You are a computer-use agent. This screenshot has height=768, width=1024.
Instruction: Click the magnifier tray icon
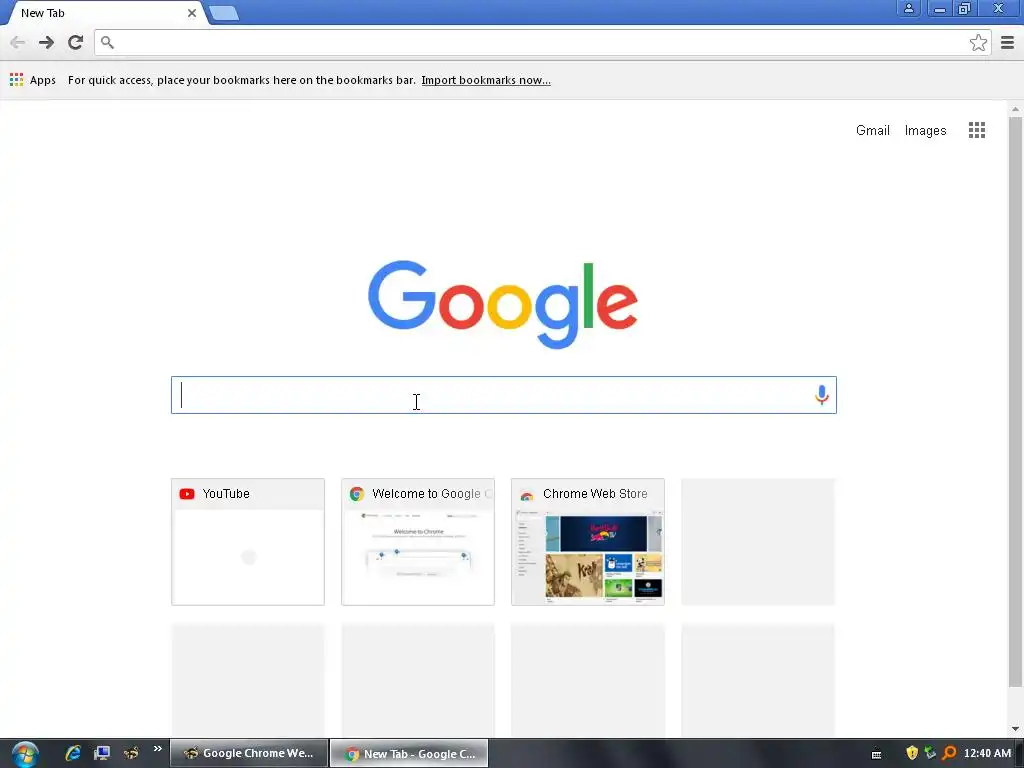click(x=949, y=753)
